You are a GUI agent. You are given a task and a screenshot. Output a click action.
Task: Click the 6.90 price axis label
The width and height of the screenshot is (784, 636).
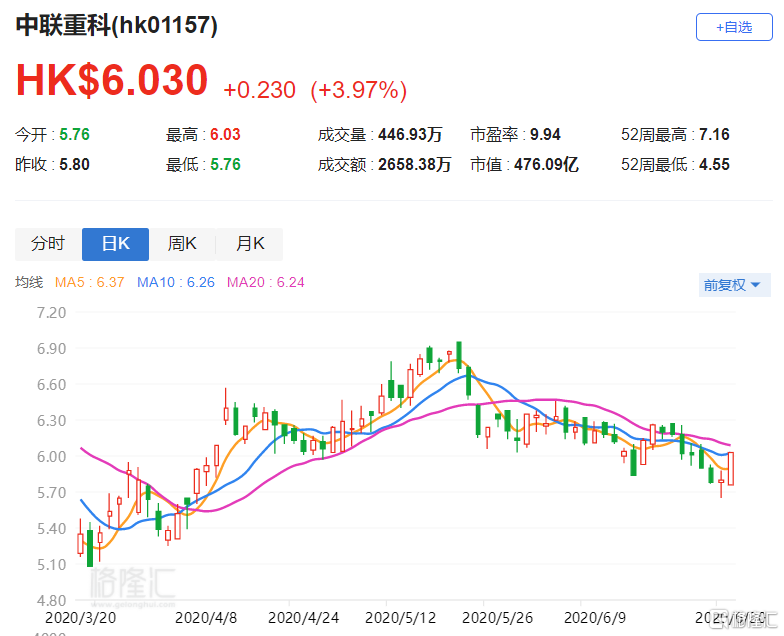pyautogui.click(x=52, y=349)
